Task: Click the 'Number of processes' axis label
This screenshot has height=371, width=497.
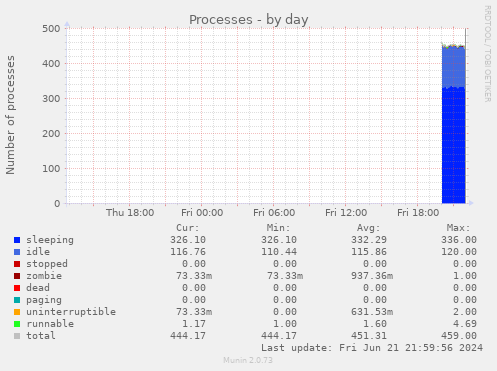Action: pos(10,115)
